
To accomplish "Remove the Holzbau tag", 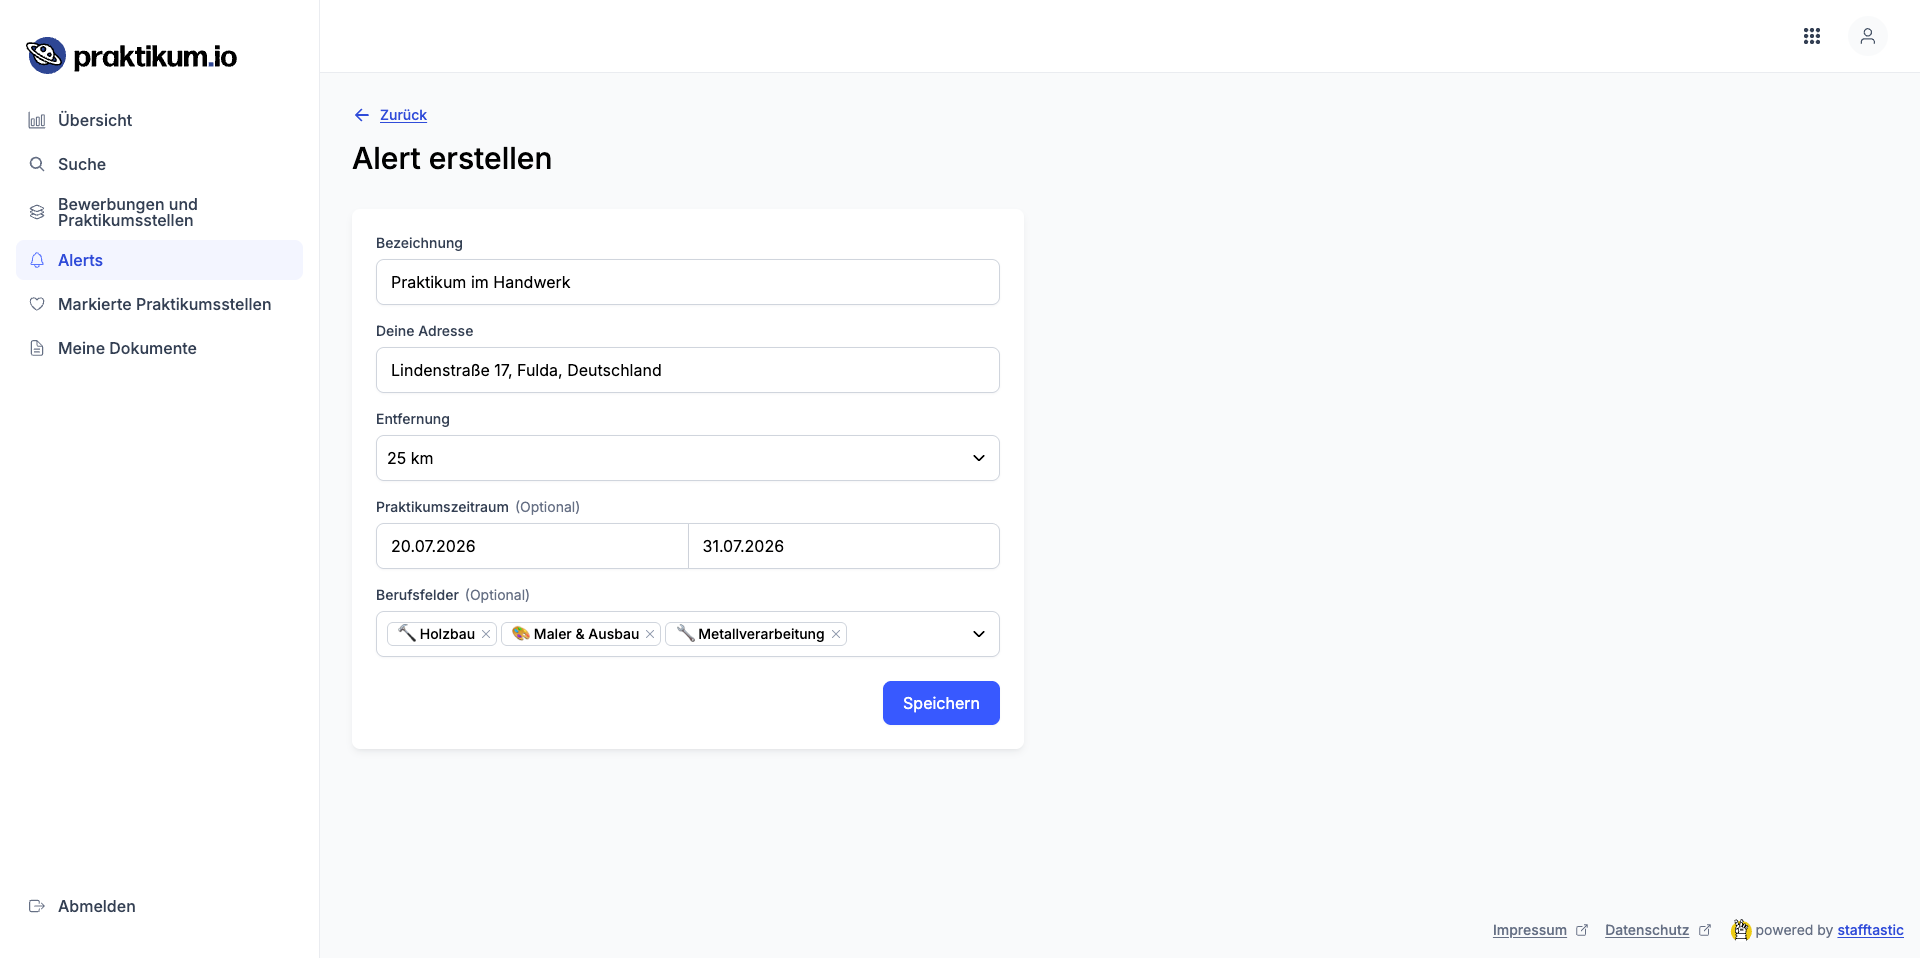I will point(486,634).
